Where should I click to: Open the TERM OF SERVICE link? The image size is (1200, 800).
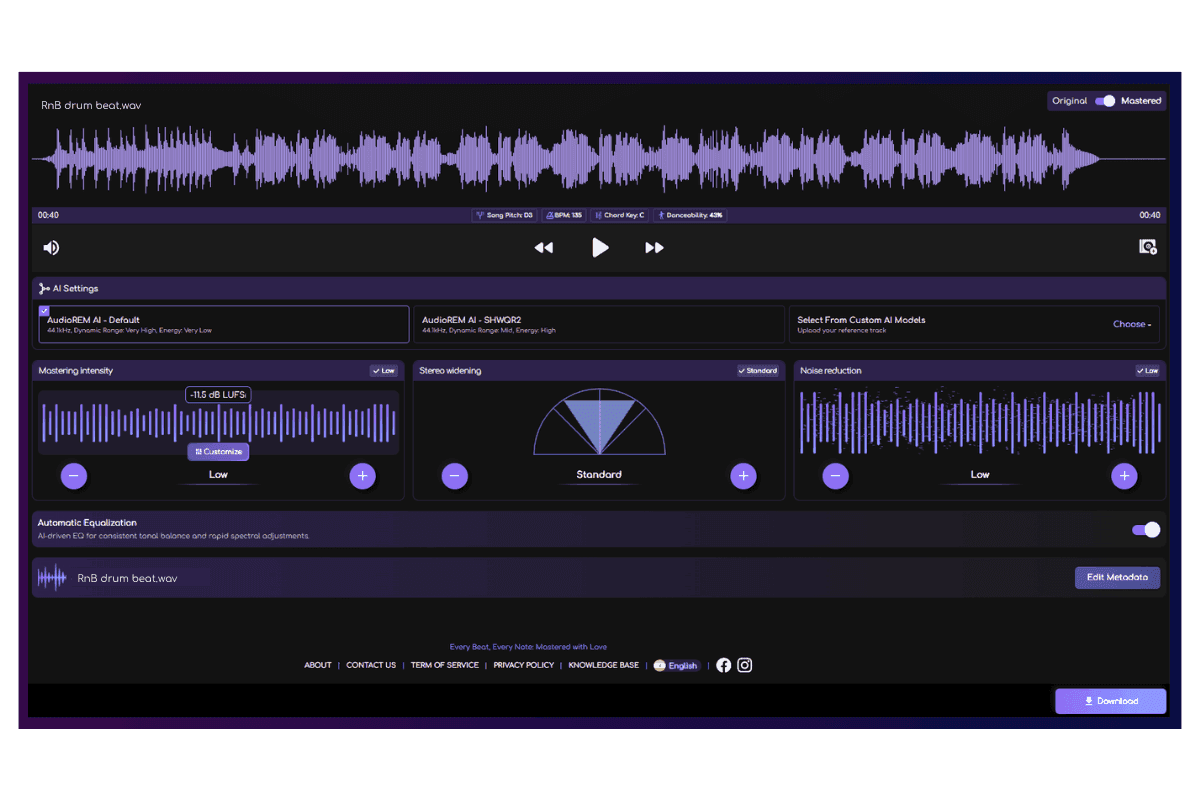(445, 665)
